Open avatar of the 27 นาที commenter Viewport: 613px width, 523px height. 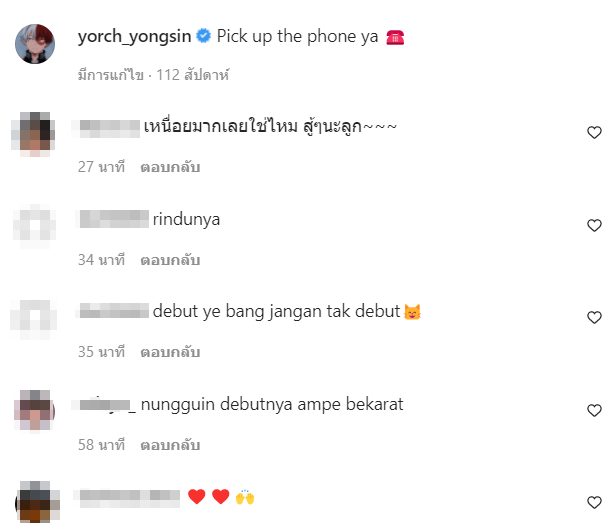click(x=33, y=134)
